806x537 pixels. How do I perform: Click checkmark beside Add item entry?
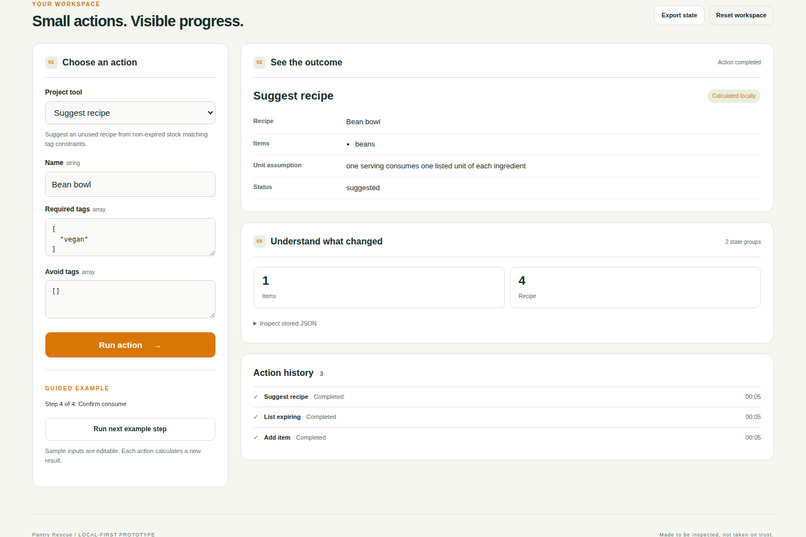pos(255,437)
